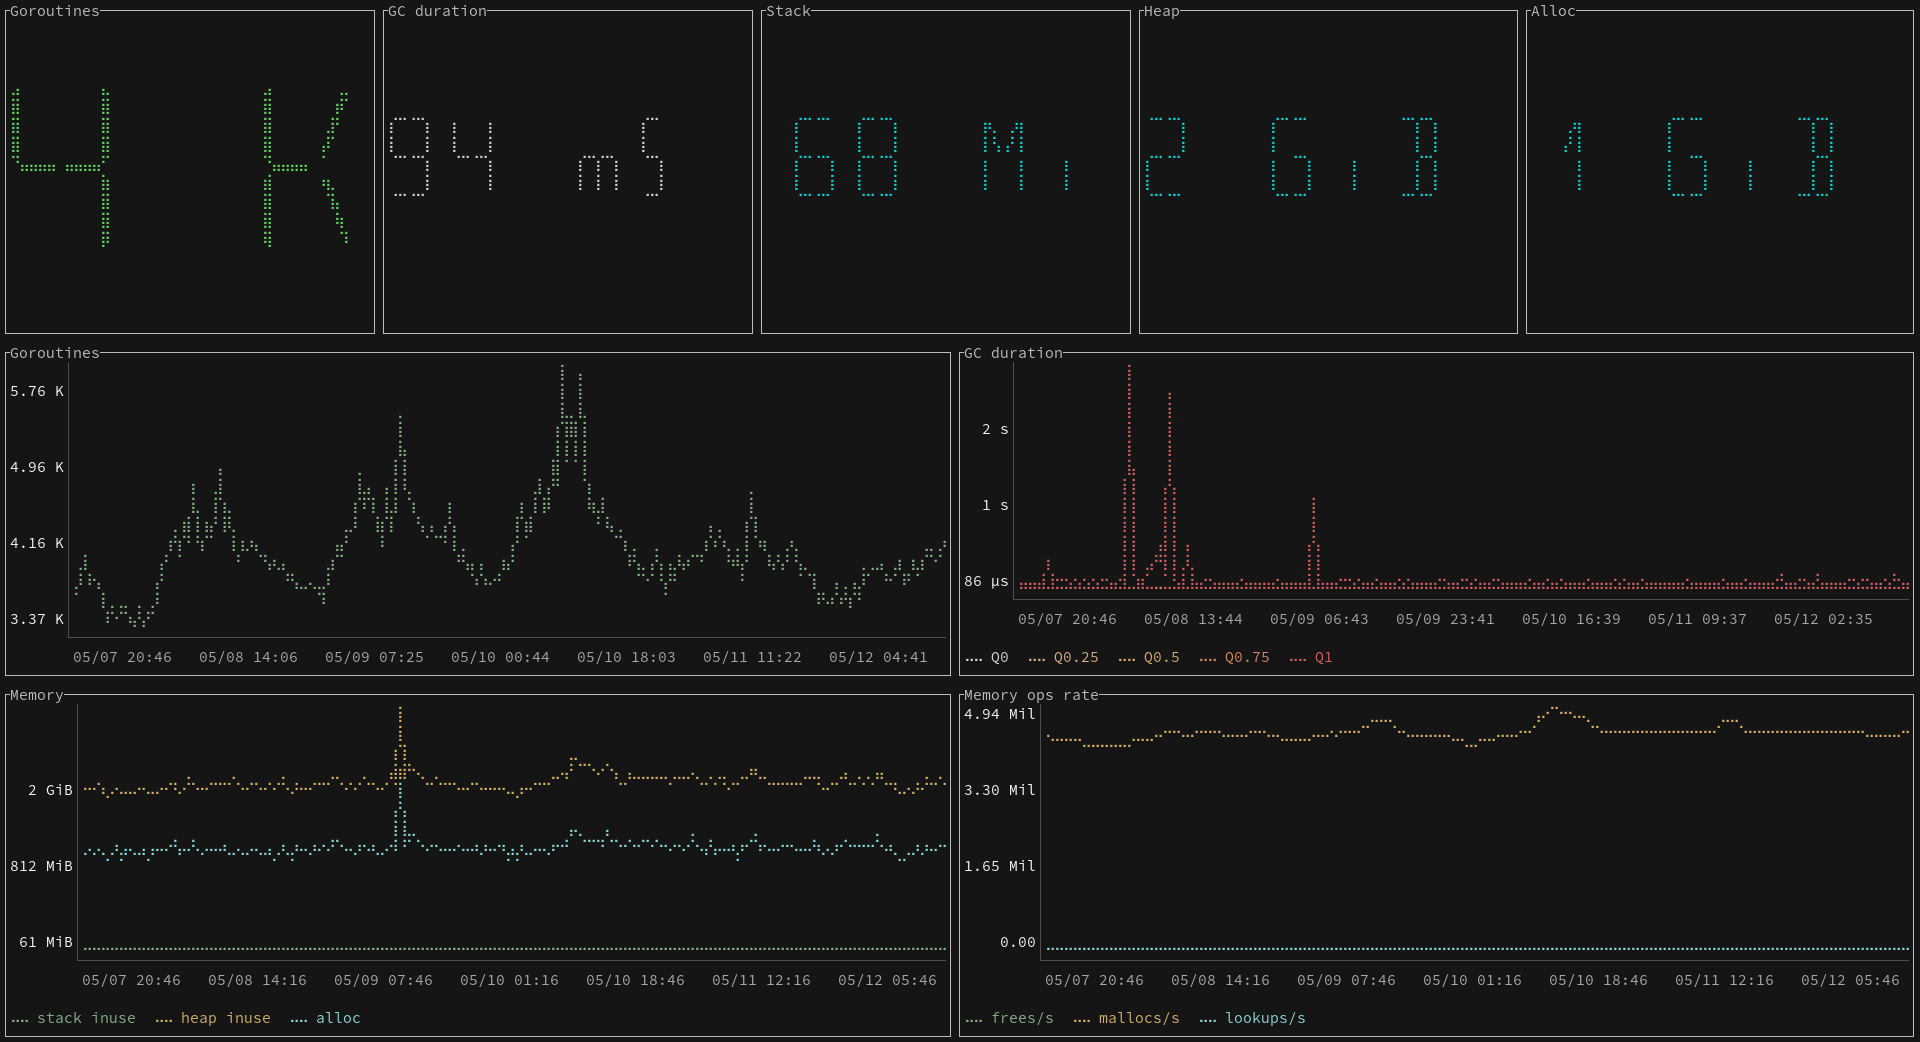Select the Memory ops rate panel title
1920x1042 pixels.
[x=1031, y=695]
